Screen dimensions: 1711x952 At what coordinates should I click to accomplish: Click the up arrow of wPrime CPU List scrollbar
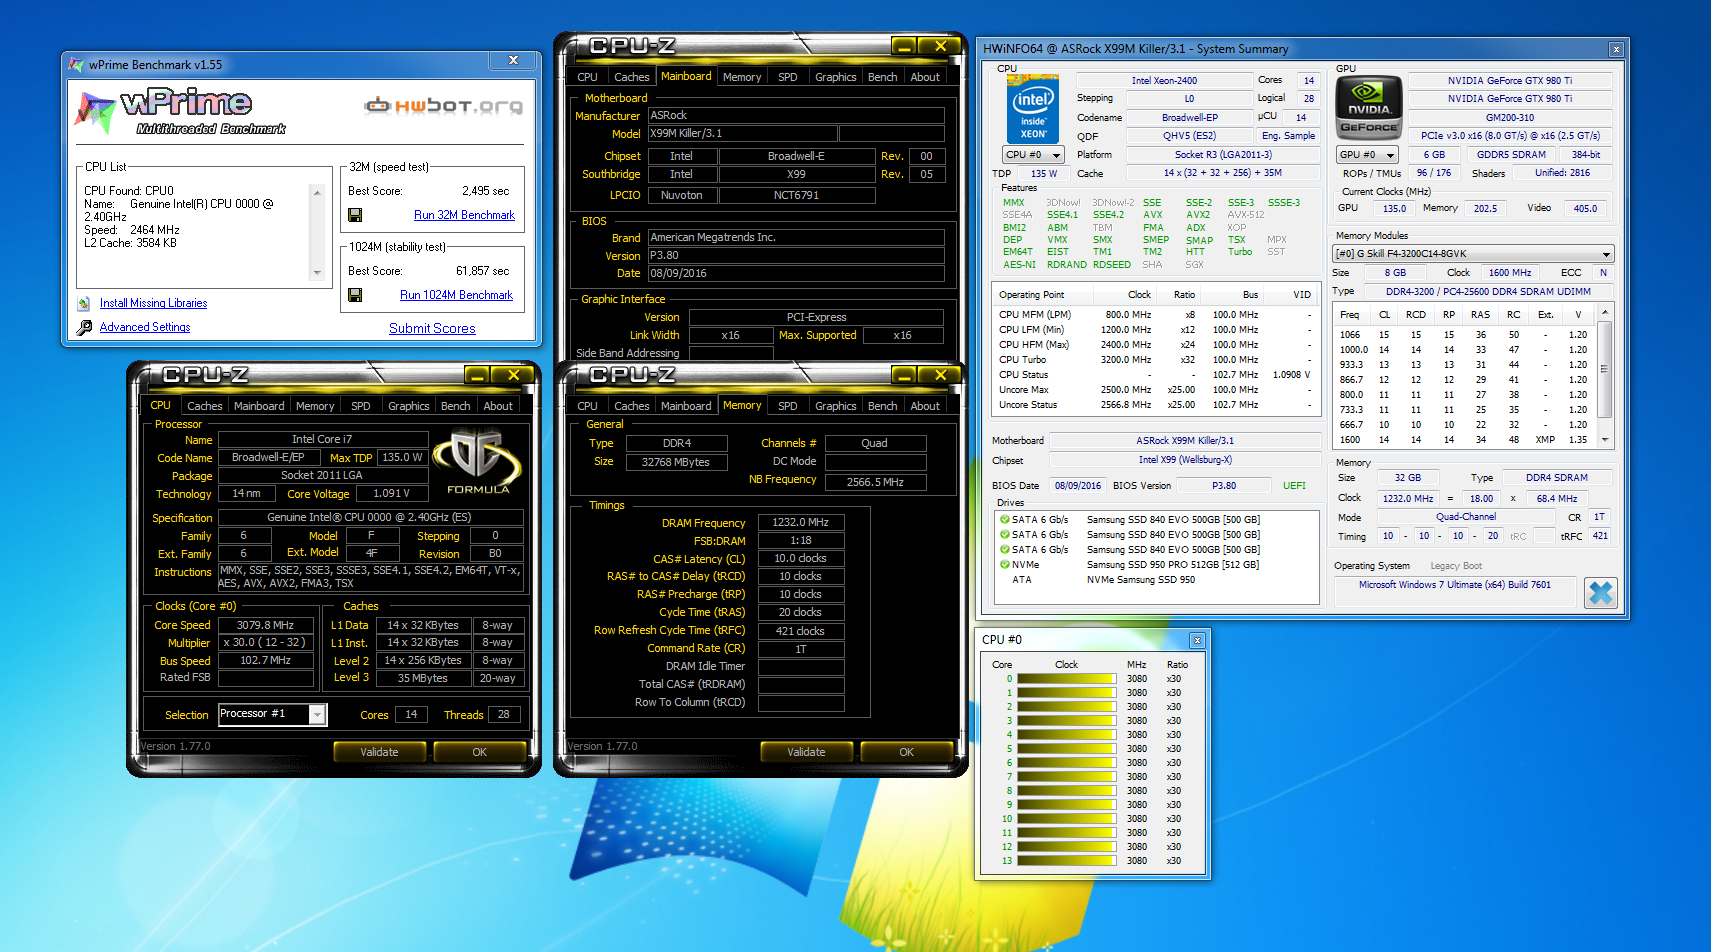pyautogui.click(x=317, y=193)
